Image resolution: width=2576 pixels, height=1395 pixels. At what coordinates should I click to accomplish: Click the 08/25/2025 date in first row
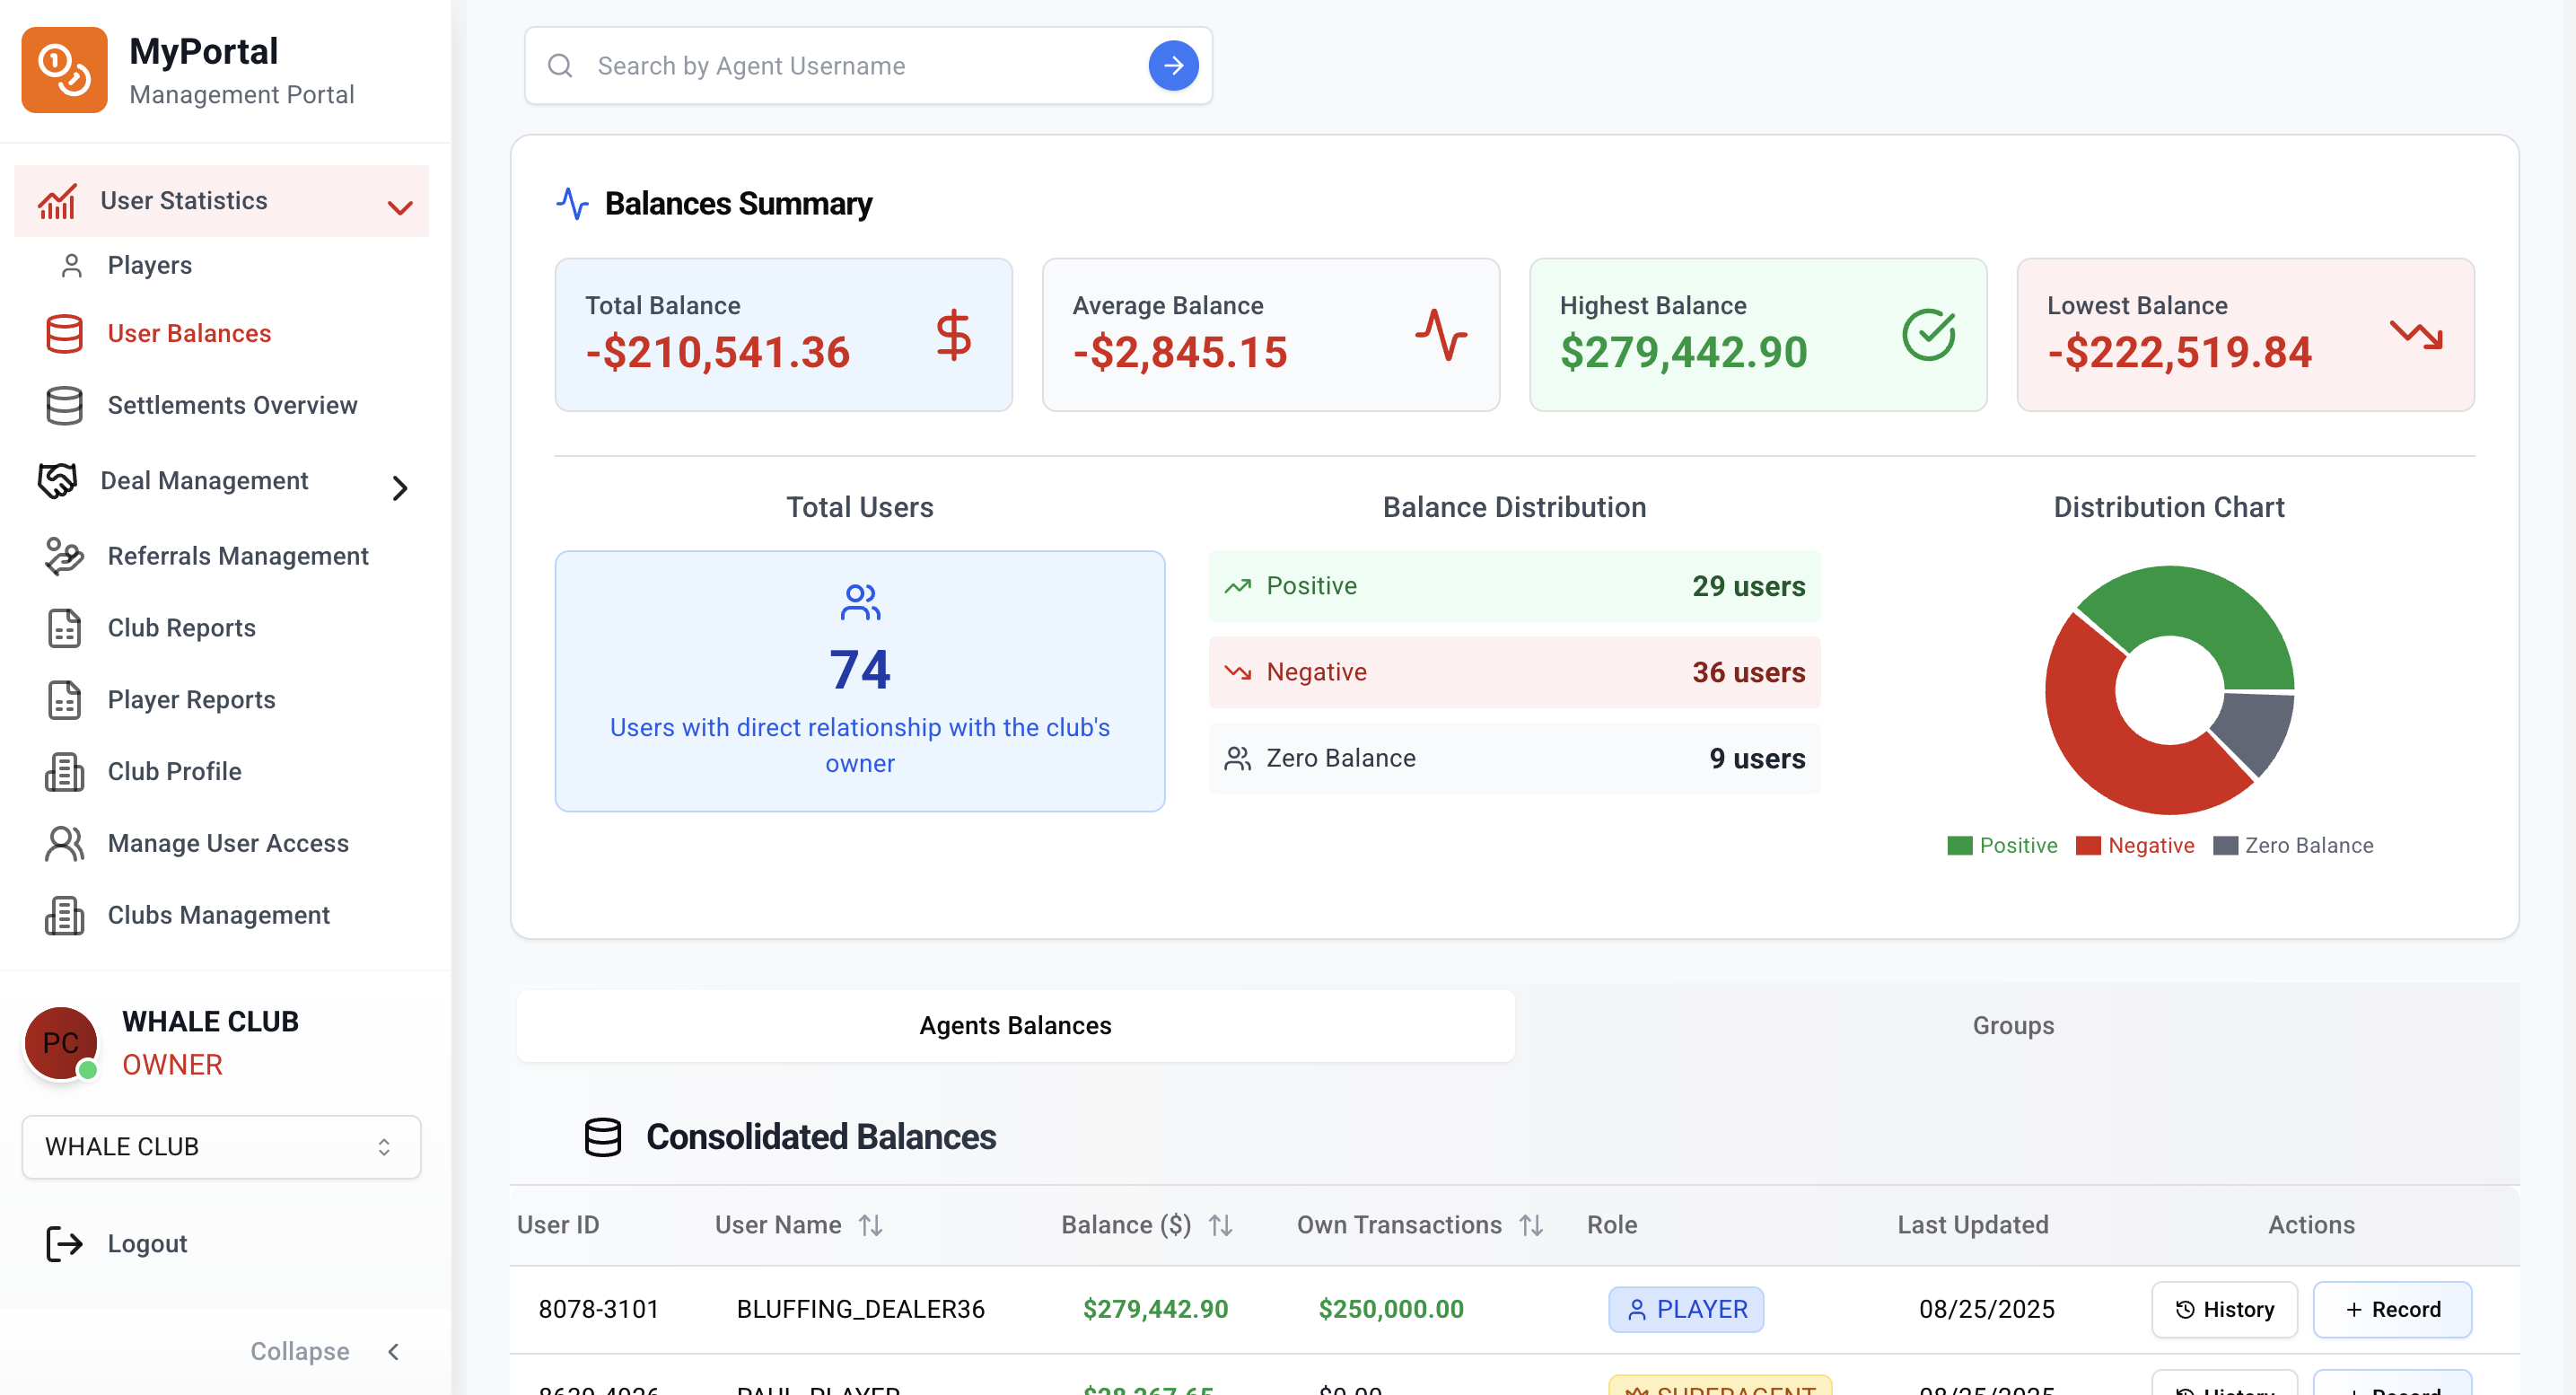point(1986,1309)
